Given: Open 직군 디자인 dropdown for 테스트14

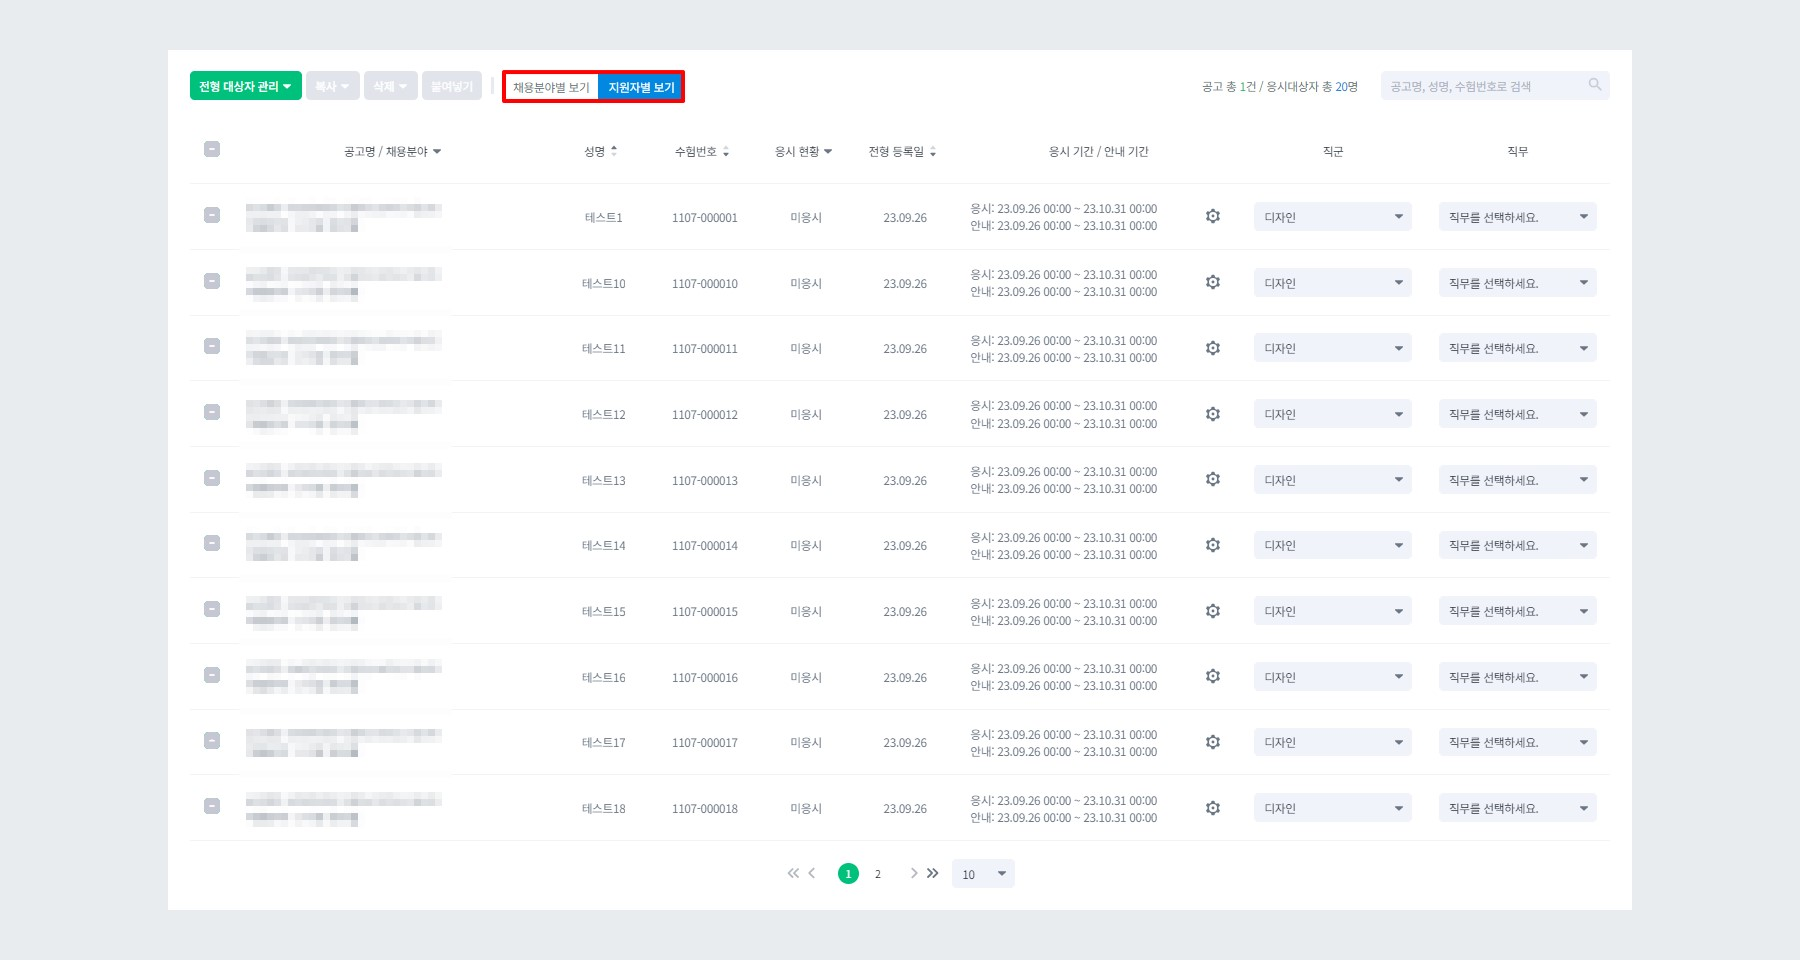Looking at the screenshot, I should point(1333,545).
